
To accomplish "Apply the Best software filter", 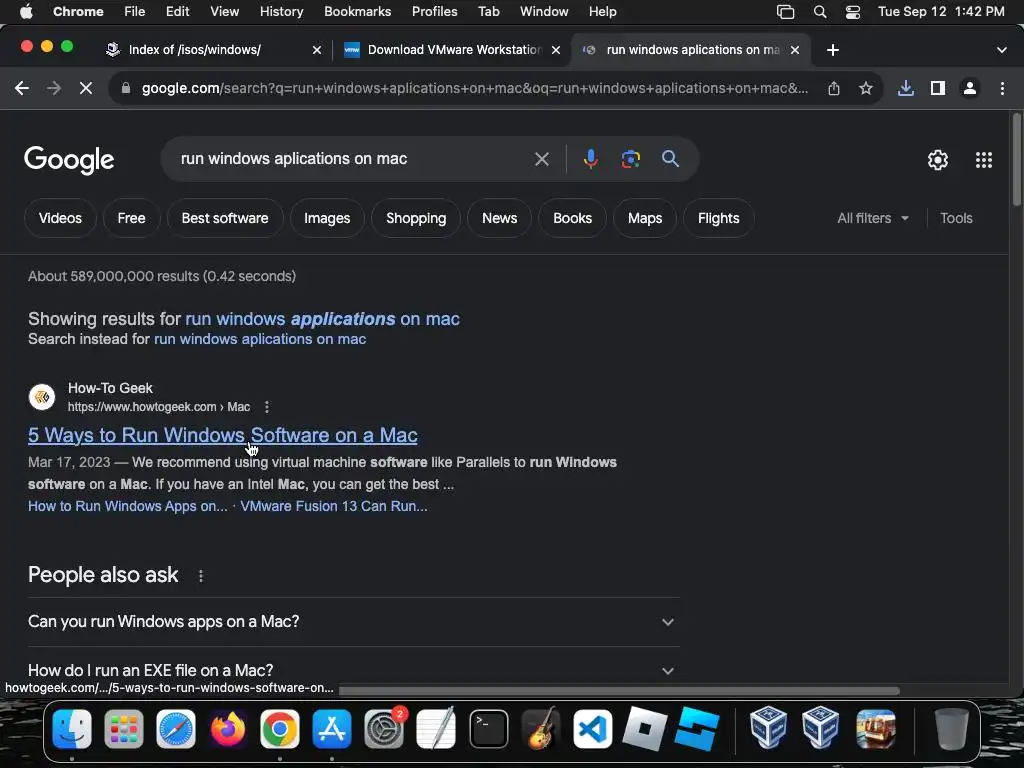I will click(x=225, y=218).
